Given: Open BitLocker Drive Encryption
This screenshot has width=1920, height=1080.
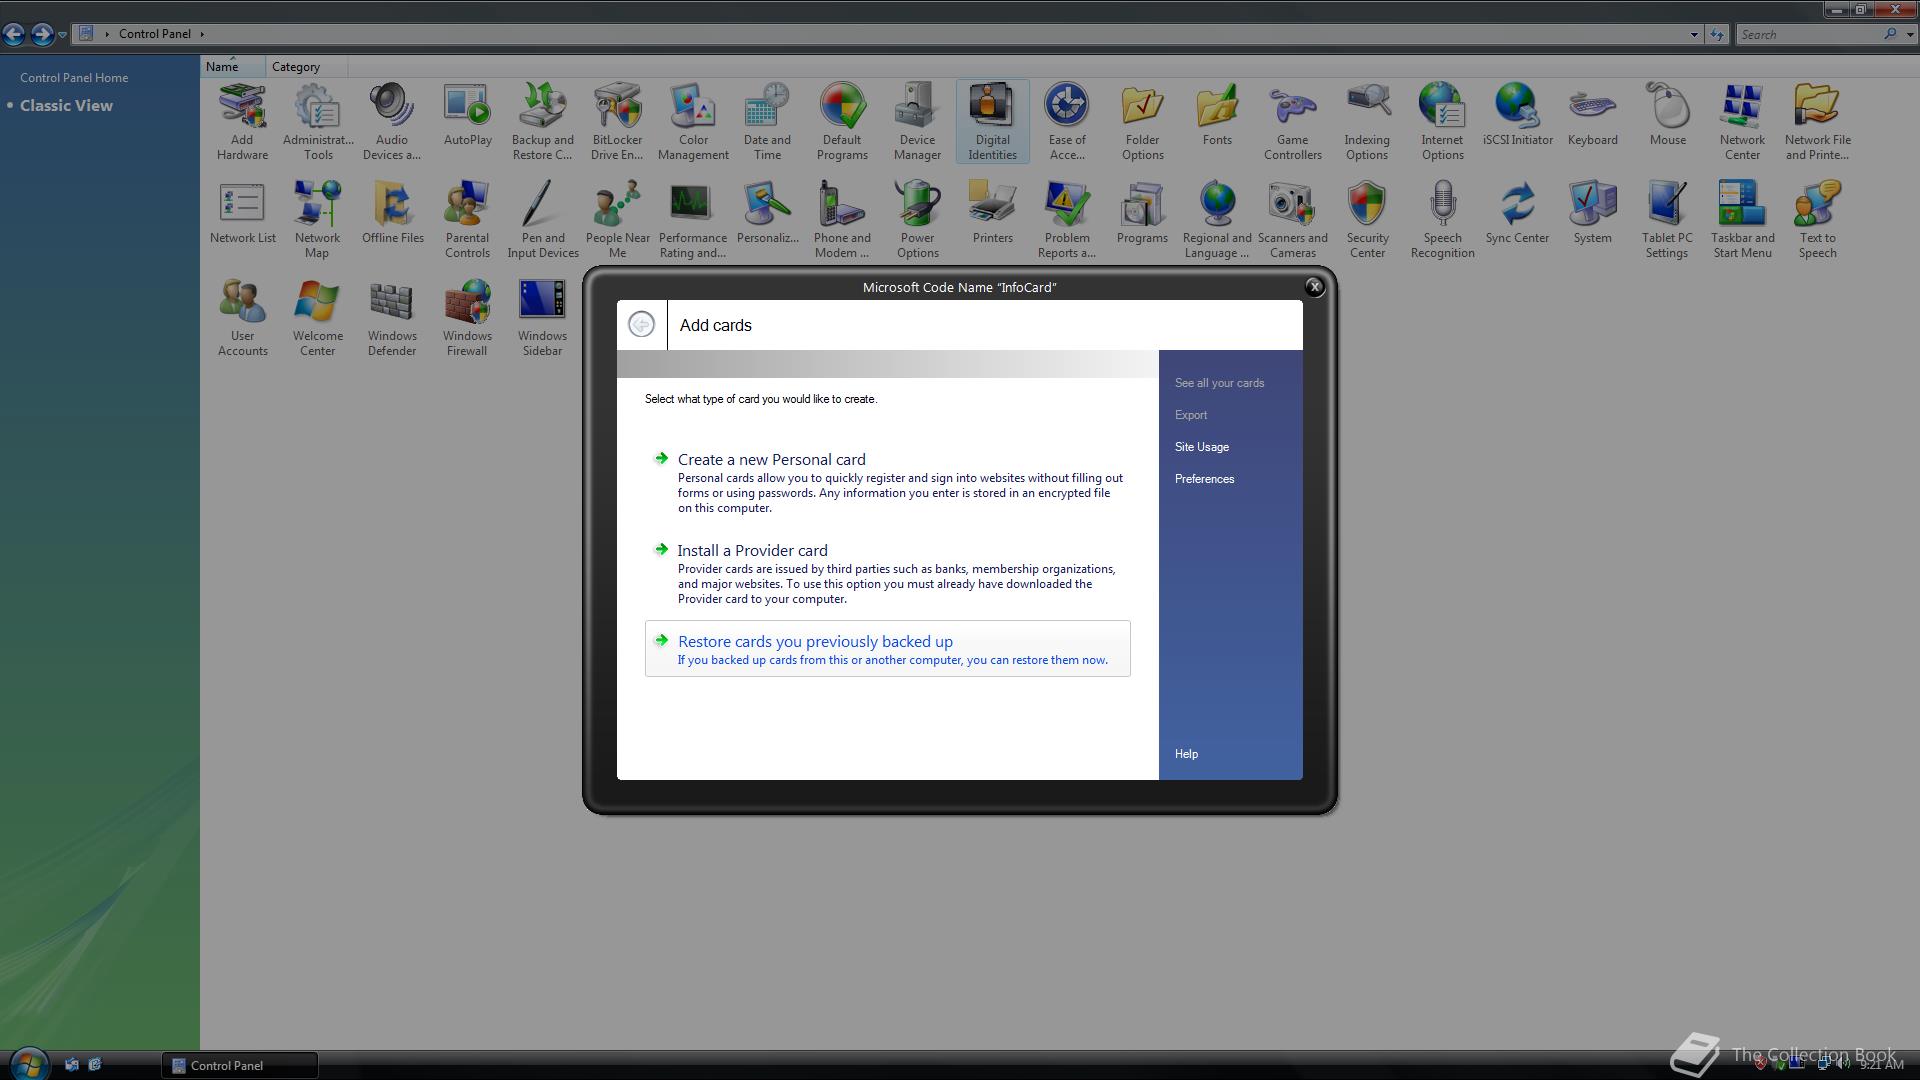Looking at the screenshot, I should click(617, 121).
